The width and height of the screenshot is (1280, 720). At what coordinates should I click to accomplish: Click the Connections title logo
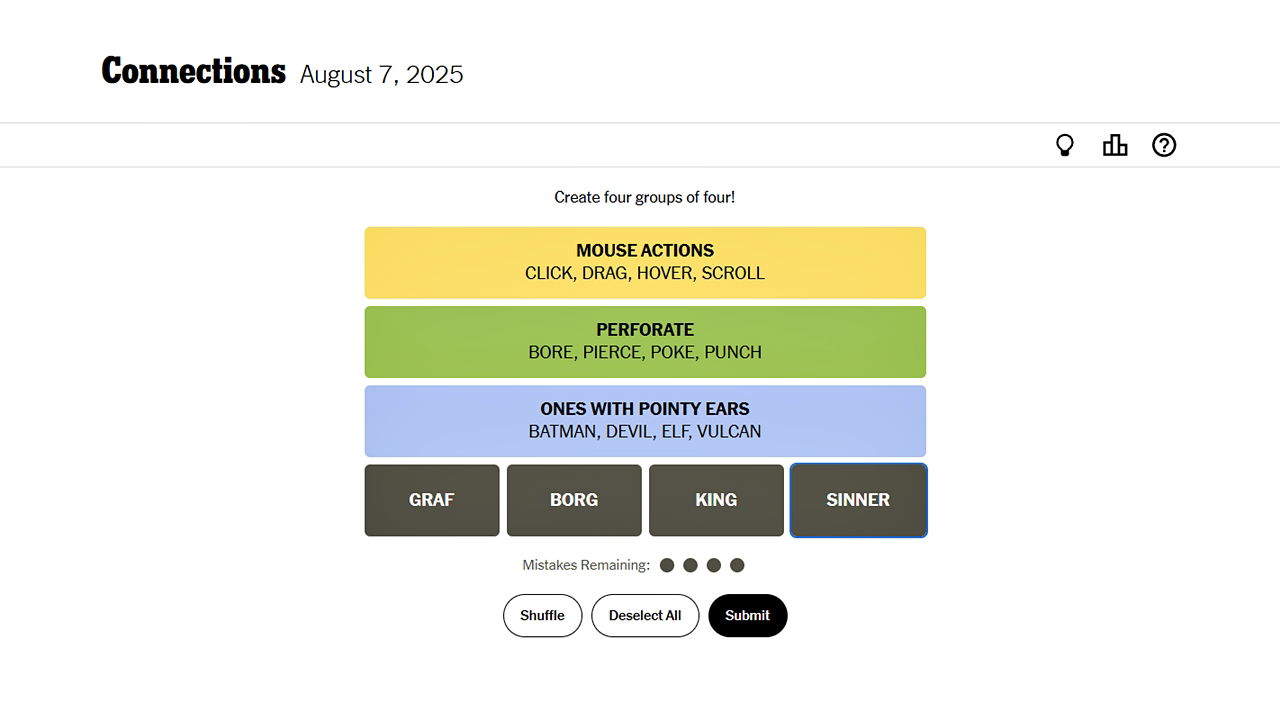[194, 71]
